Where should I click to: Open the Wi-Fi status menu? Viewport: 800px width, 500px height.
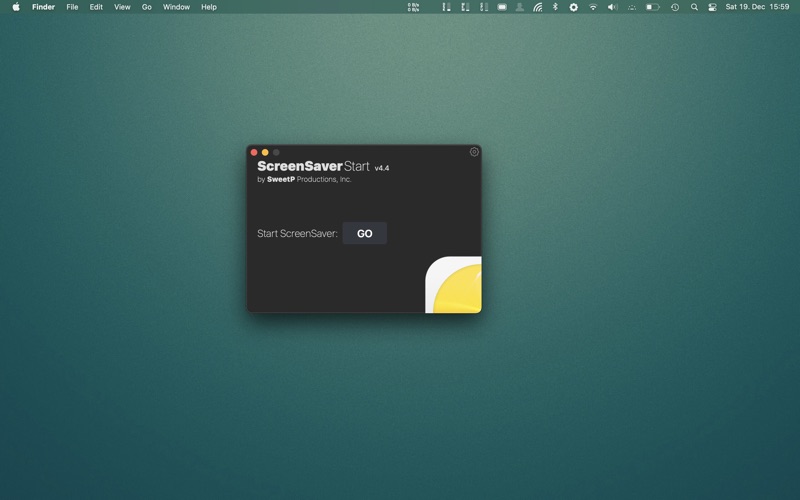coord(593,7)
